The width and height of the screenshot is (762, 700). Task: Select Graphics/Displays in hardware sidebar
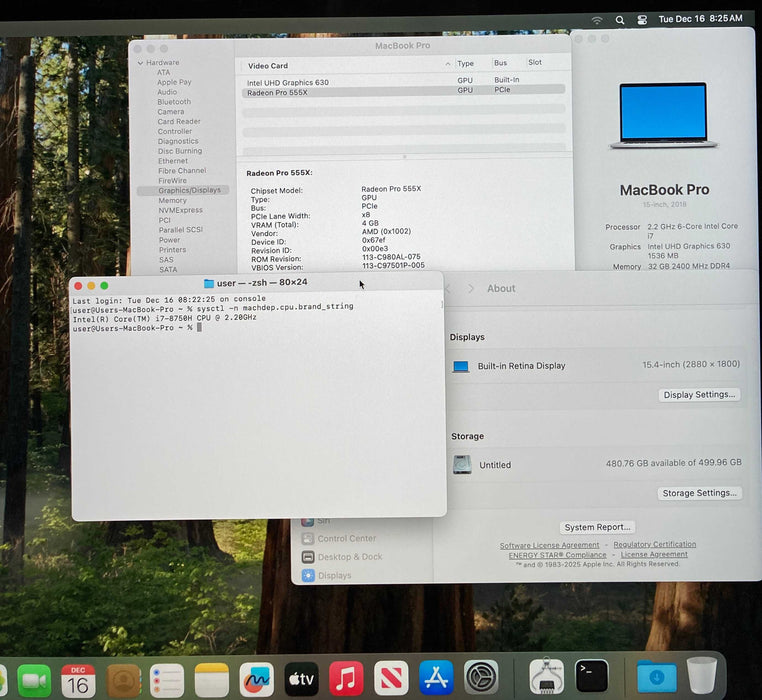183,190
